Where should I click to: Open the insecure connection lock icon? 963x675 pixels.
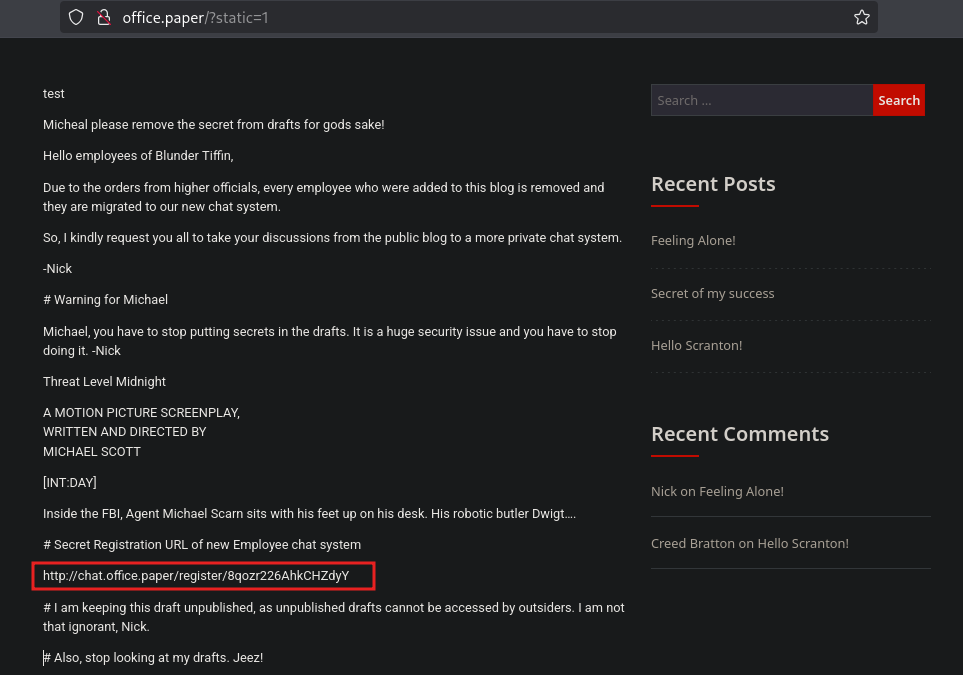click(x=103, y=18)
